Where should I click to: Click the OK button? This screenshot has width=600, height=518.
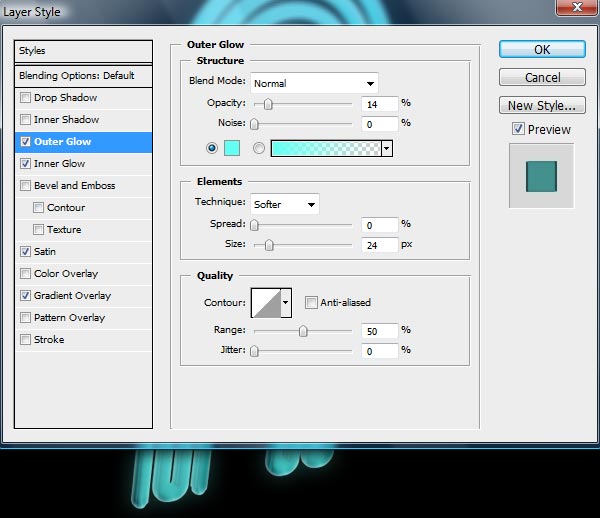[x=542, y=49]
